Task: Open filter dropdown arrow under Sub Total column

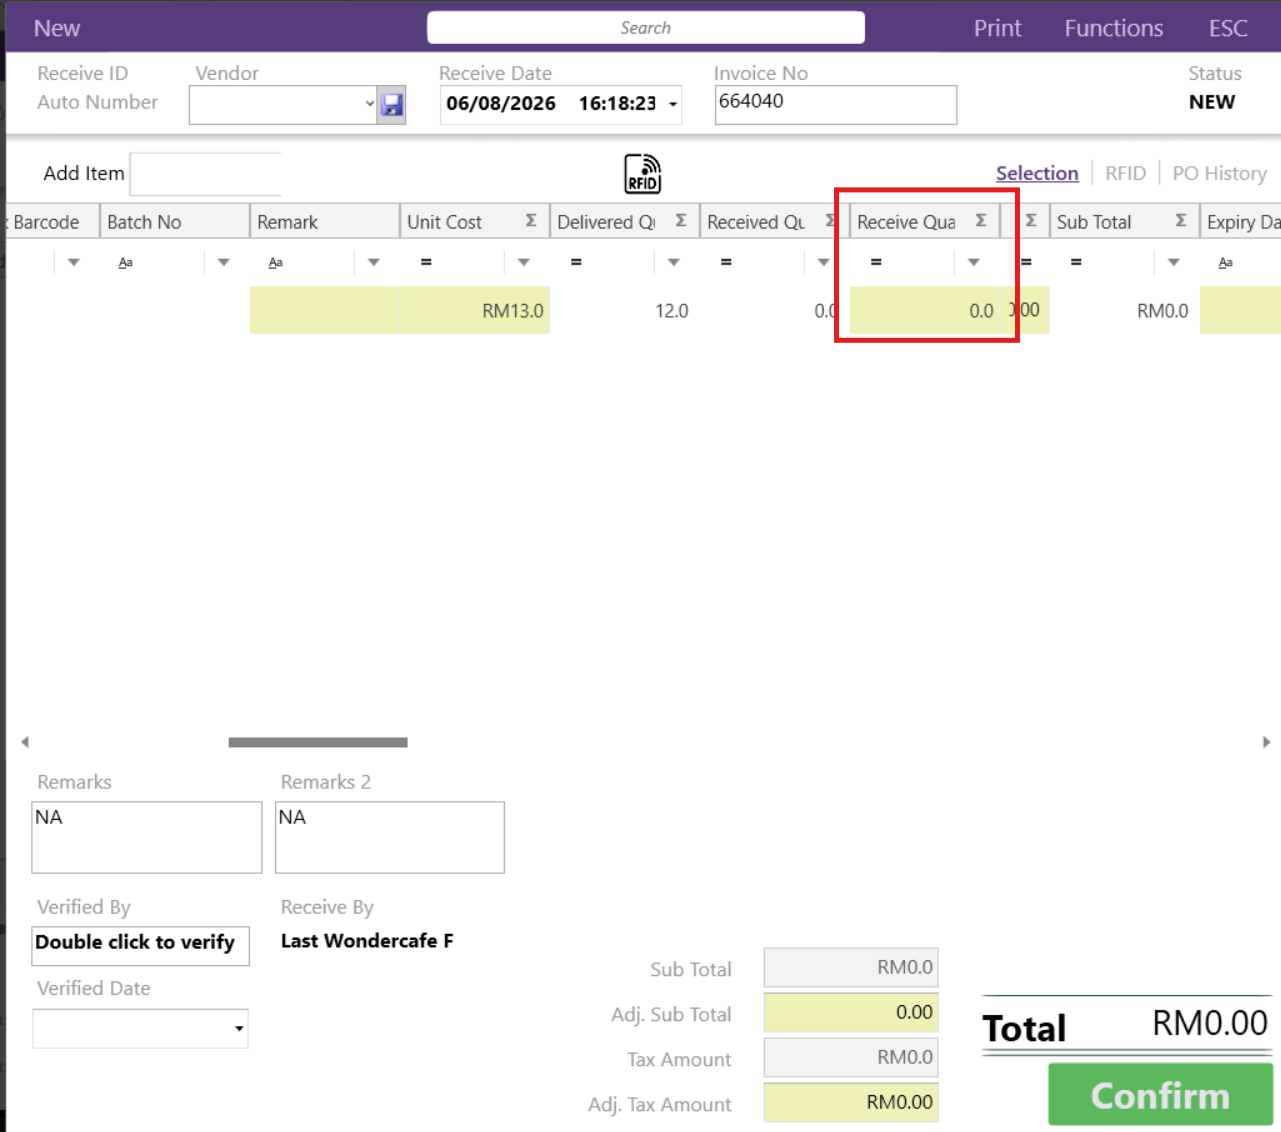Action: pos(1173,263)
